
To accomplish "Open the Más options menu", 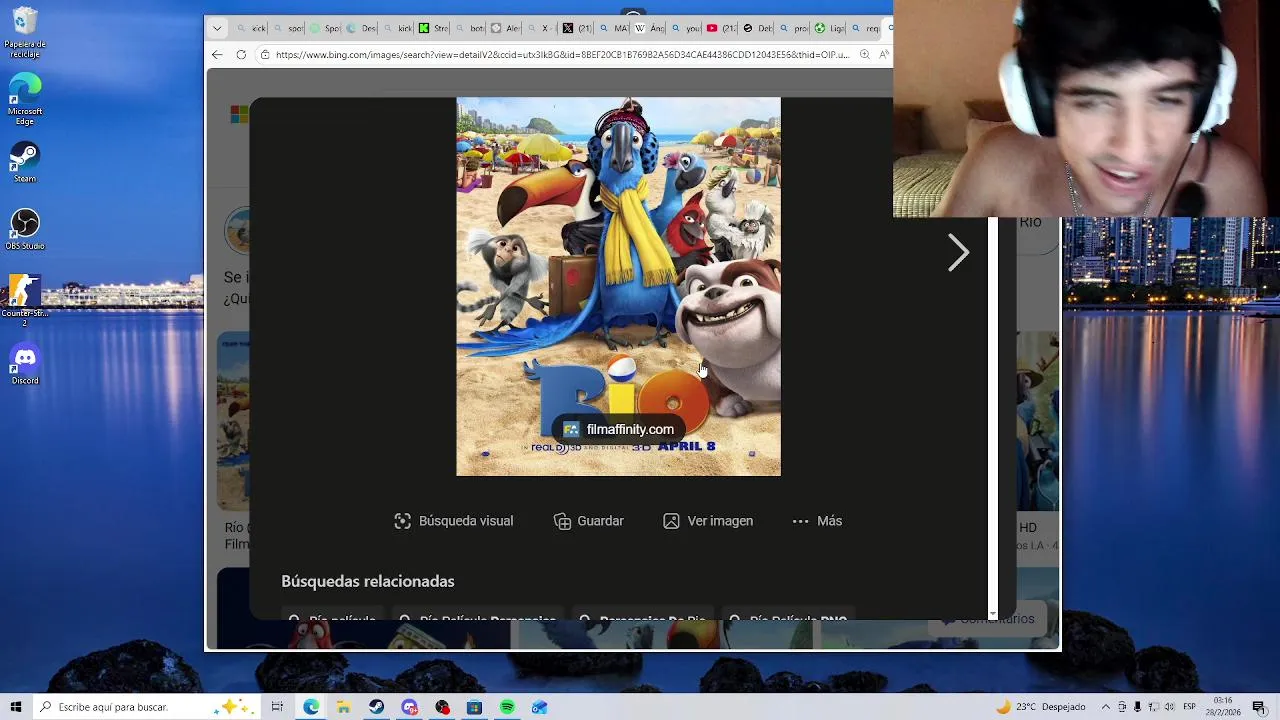I will [x=817, y=521].
